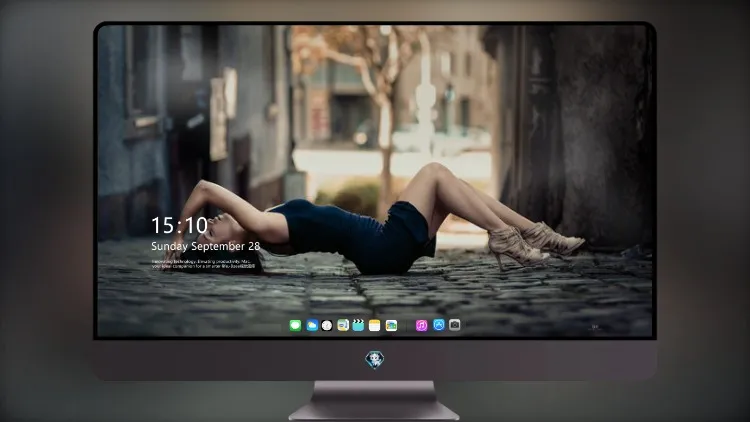The image size is (750, 422).
Task: Open the yellow Notes app icon
Action: [x=375, y=325]
